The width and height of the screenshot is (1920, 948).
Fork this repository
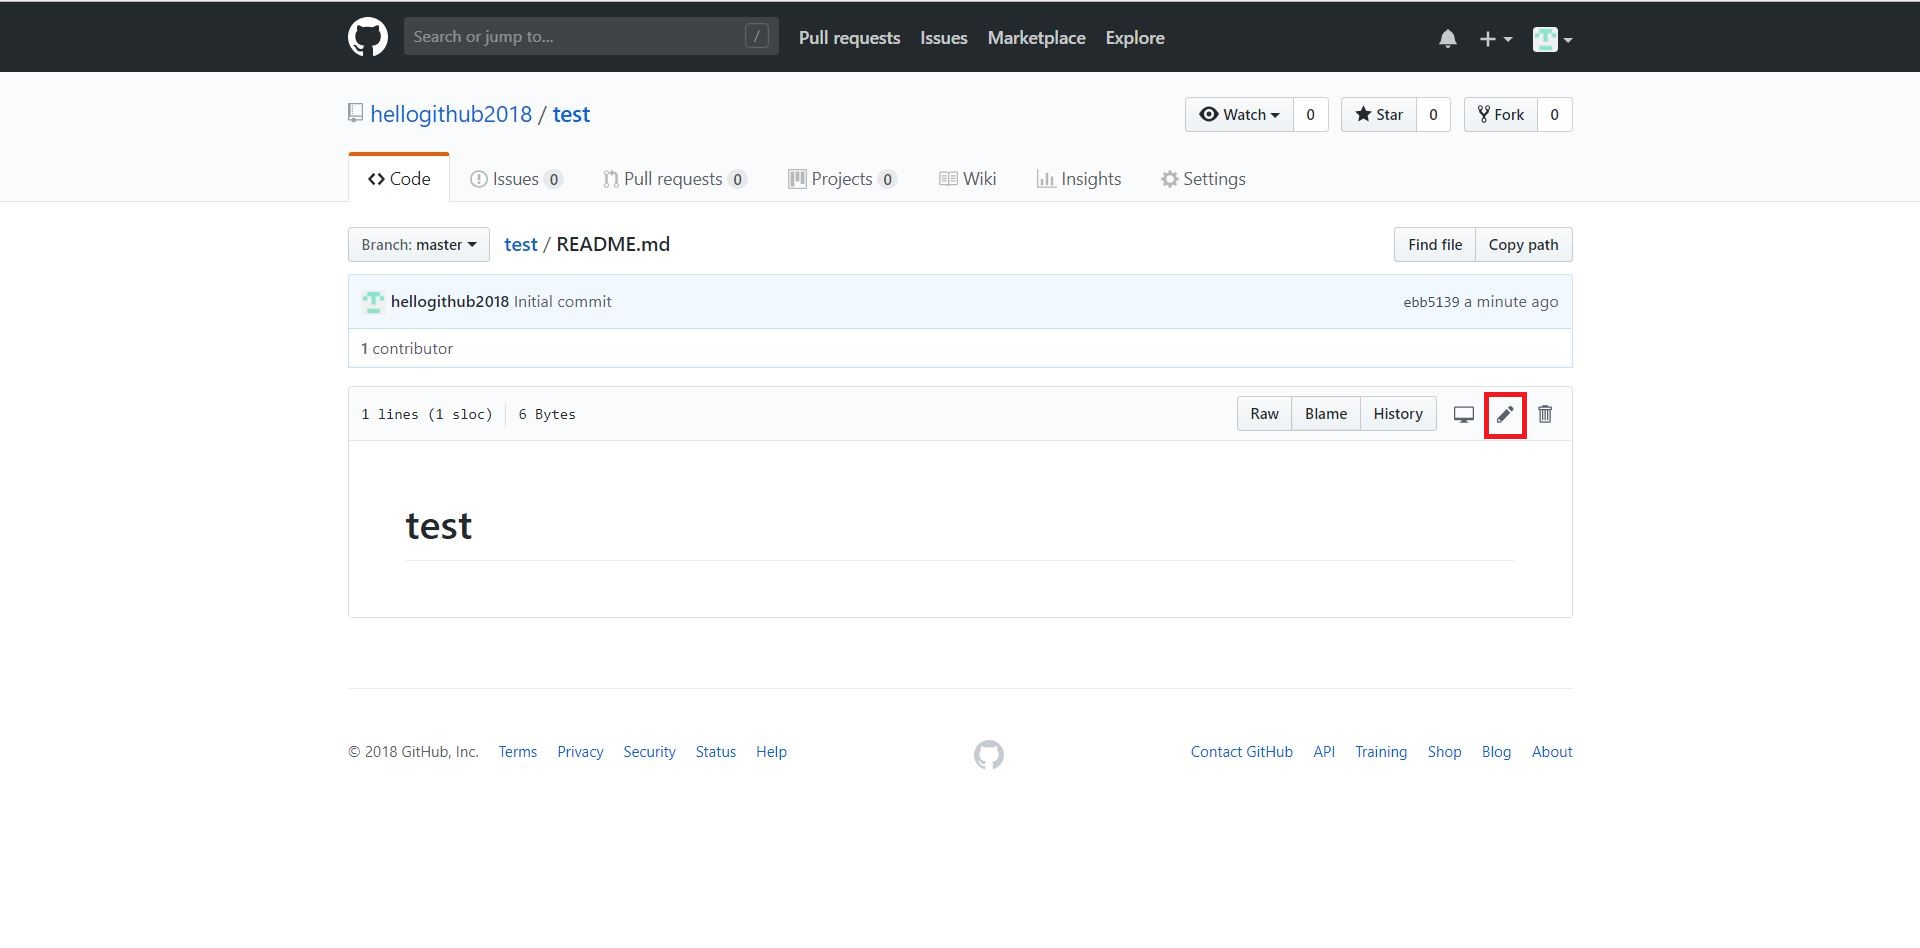[1501, 115]
